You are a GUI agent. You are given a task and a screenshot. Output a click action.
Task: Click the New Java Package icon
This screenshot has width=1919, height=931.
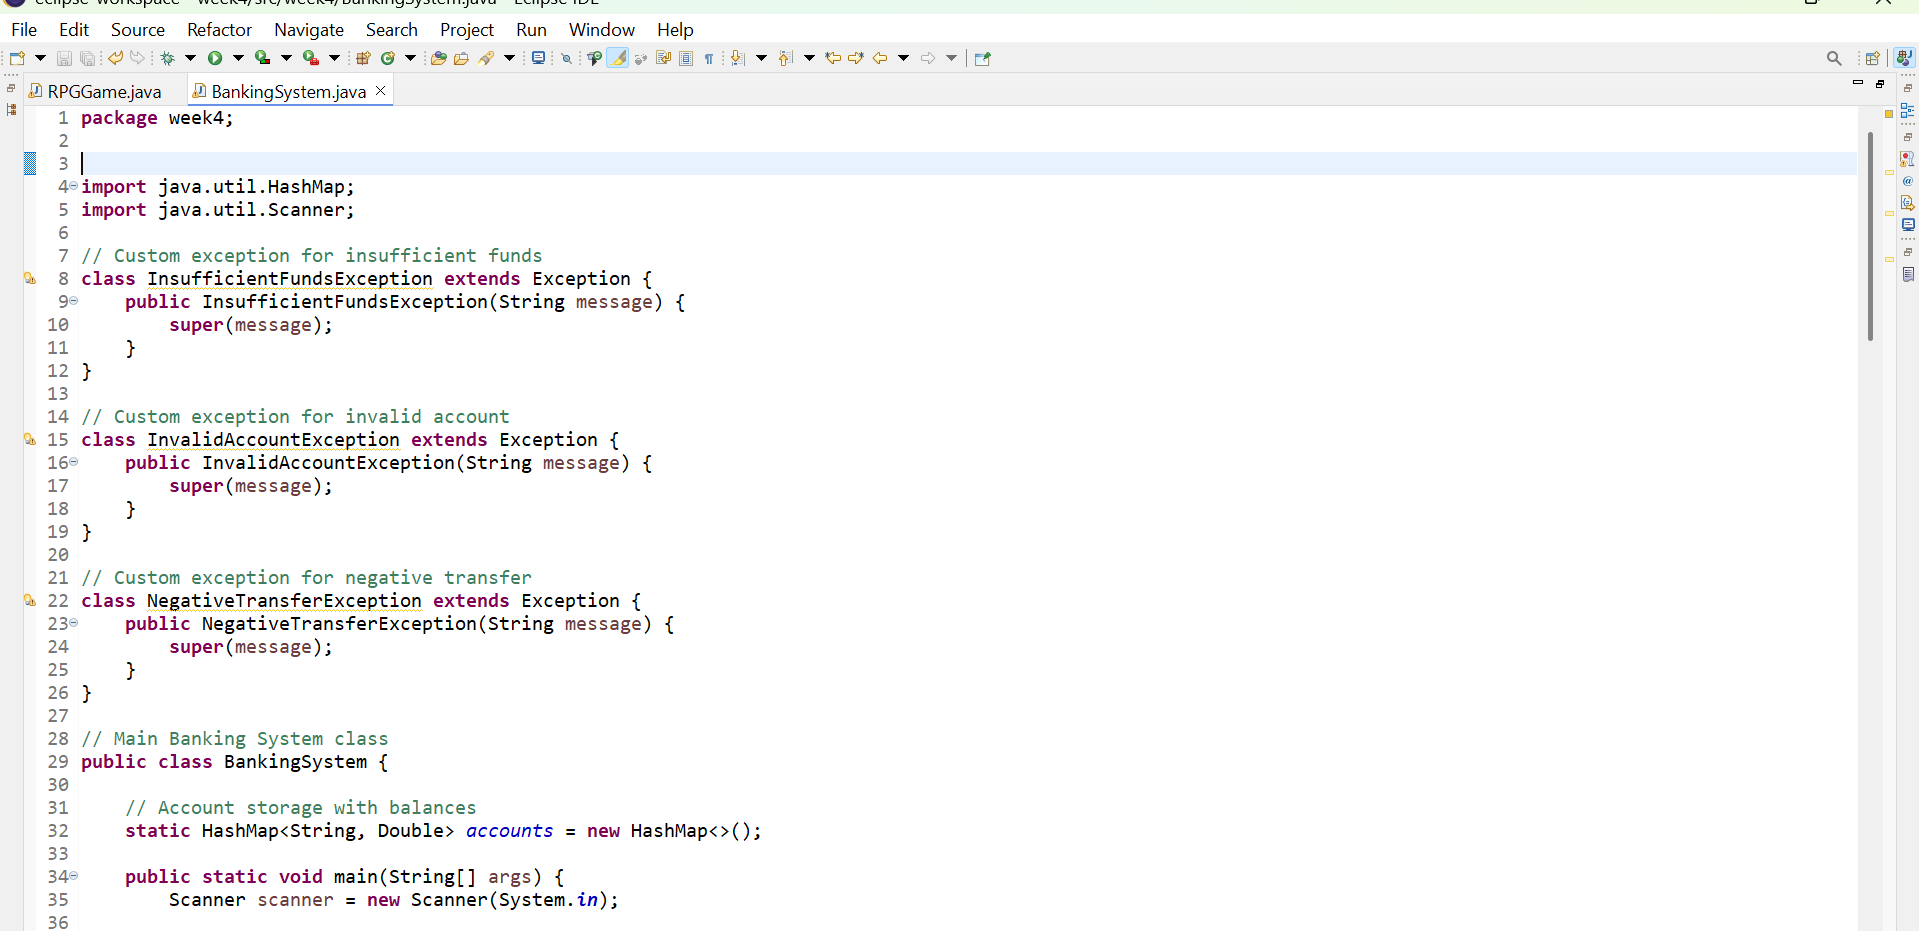(364, 59)
